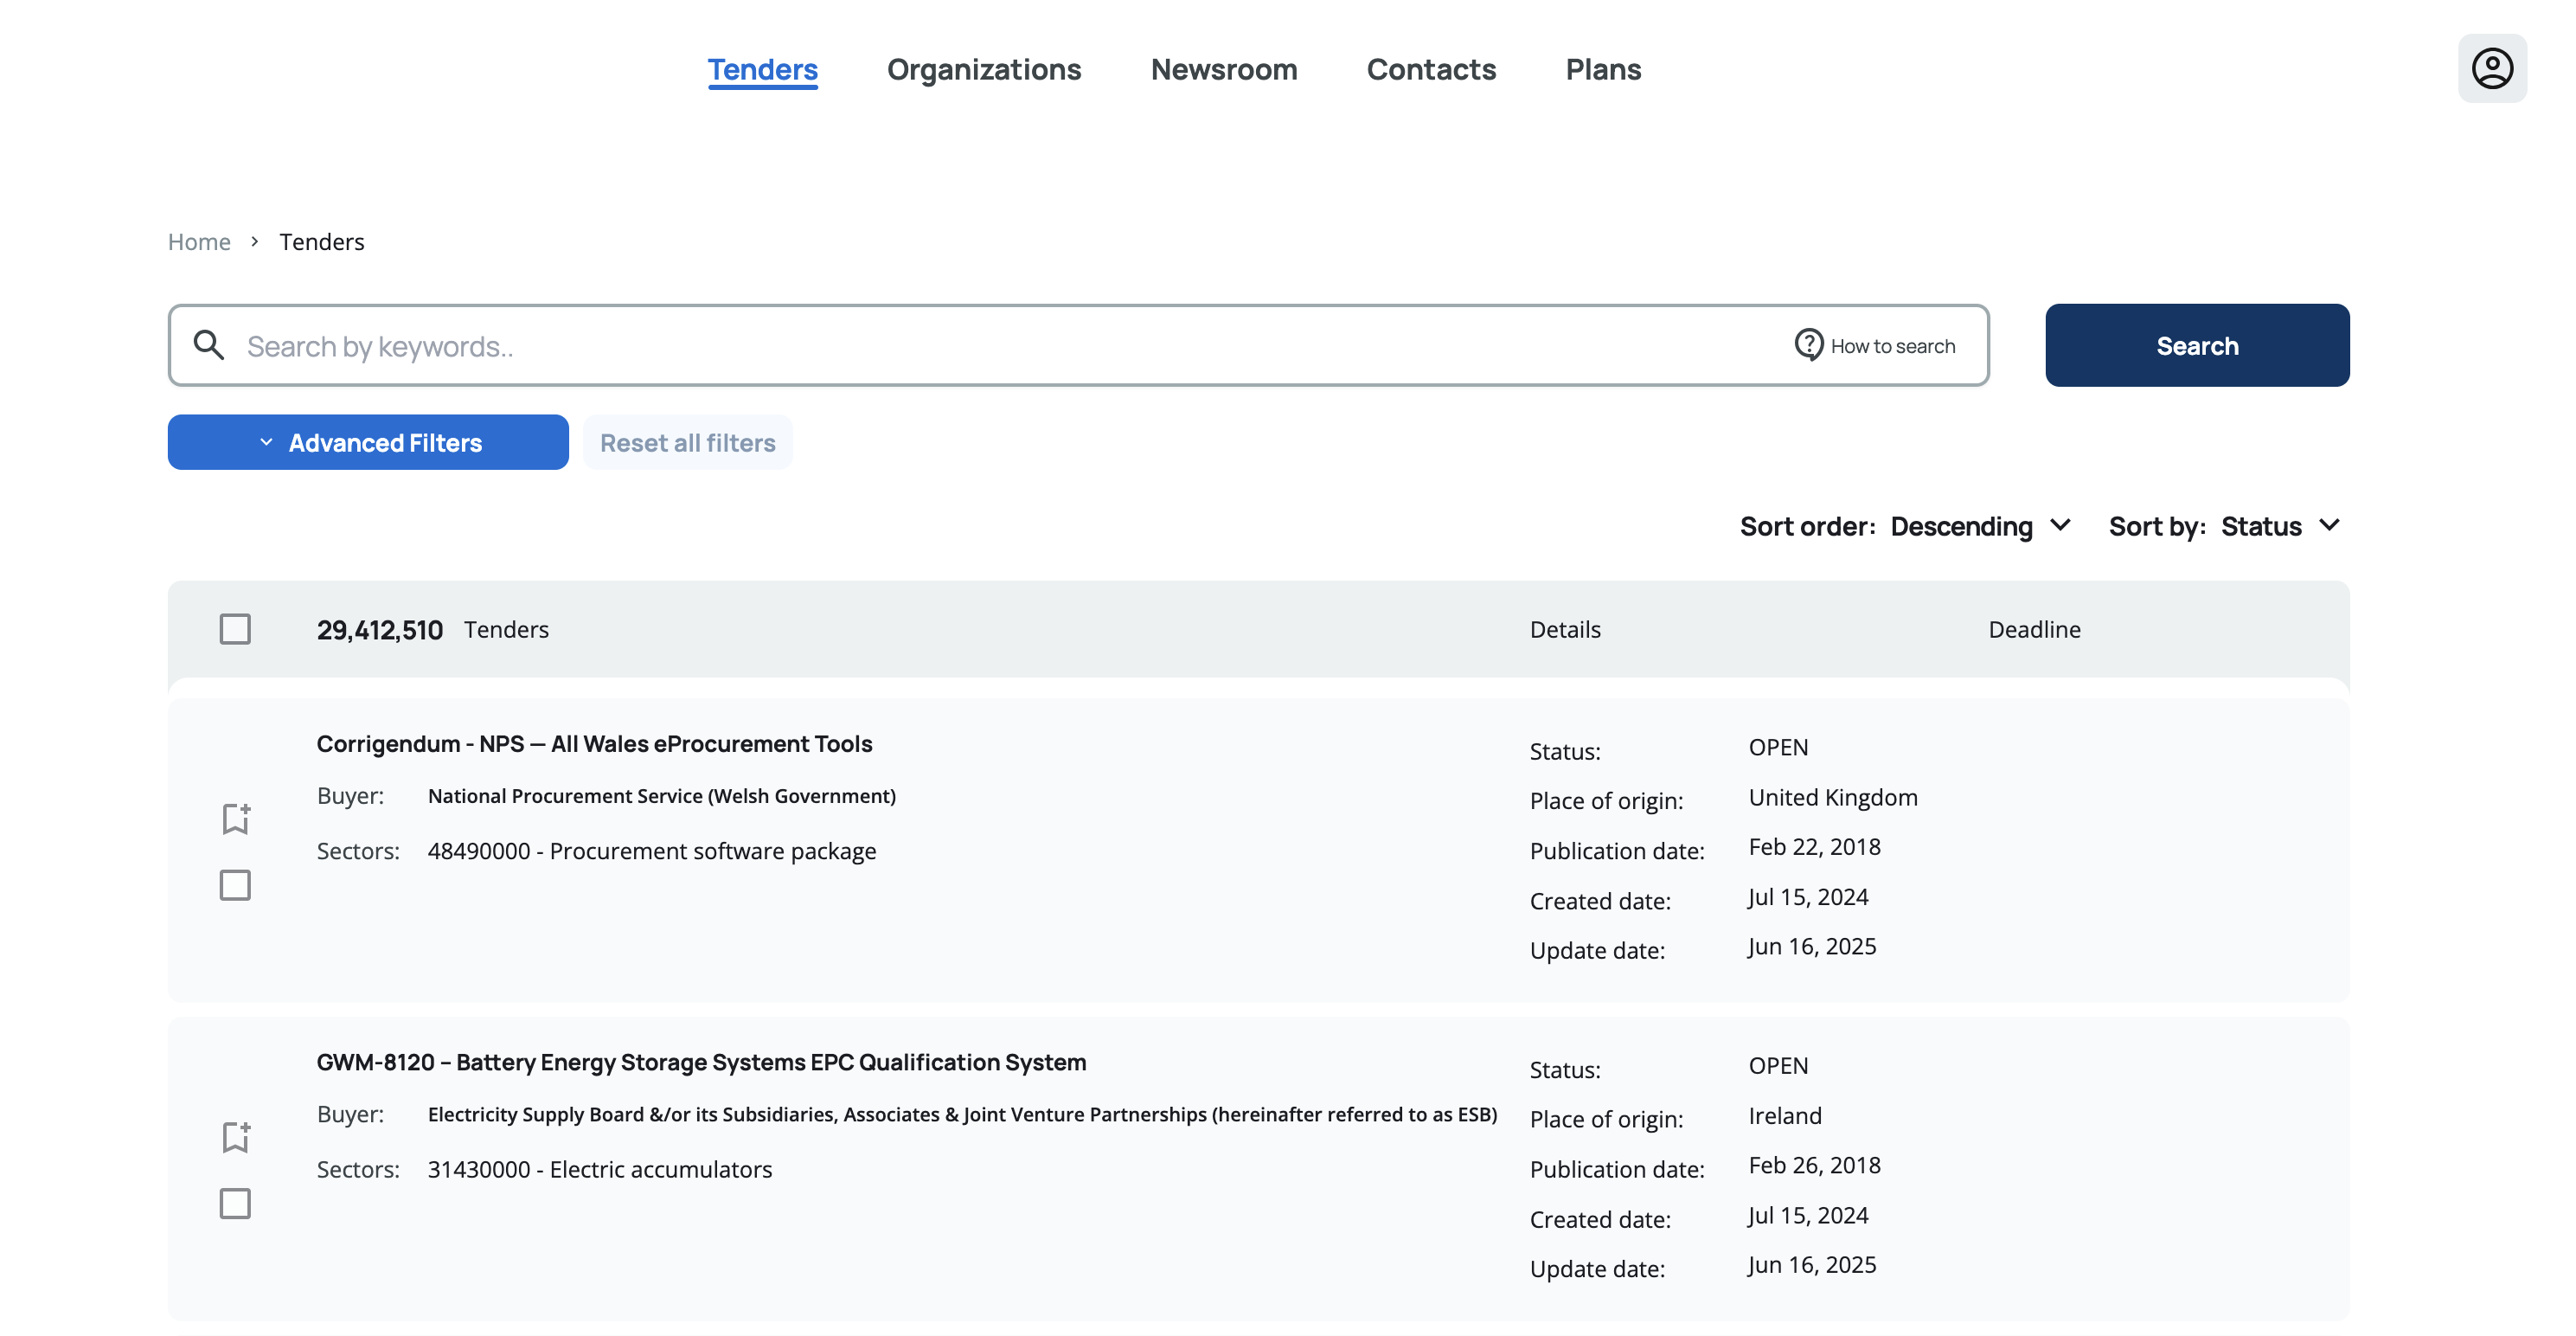Check the Corrigendum NPS tender checkbox
This screenshot has height=1336, width=2576.
click(235, 885)
